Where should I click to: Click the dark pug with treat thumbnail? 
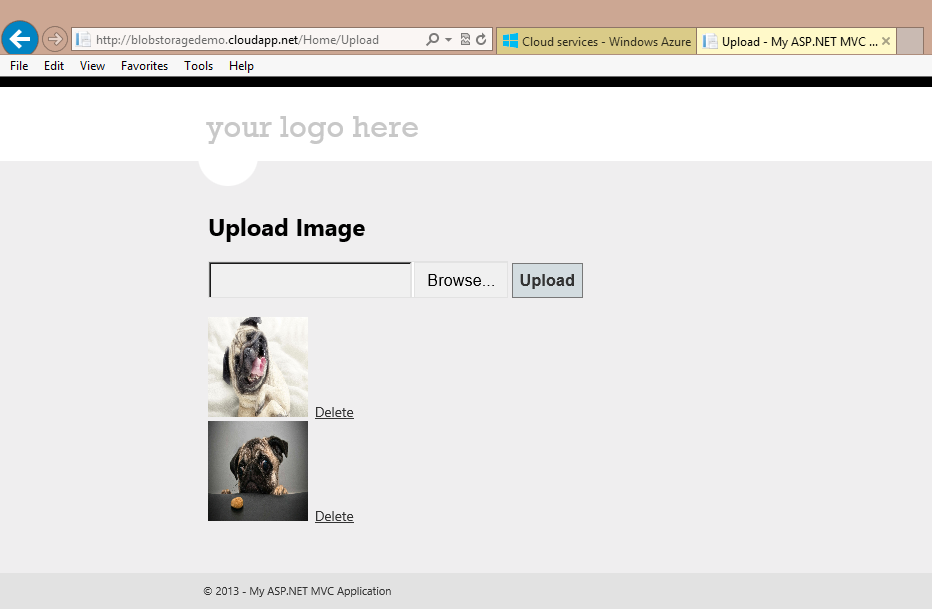pyautogui.click(x=258, y=471)
